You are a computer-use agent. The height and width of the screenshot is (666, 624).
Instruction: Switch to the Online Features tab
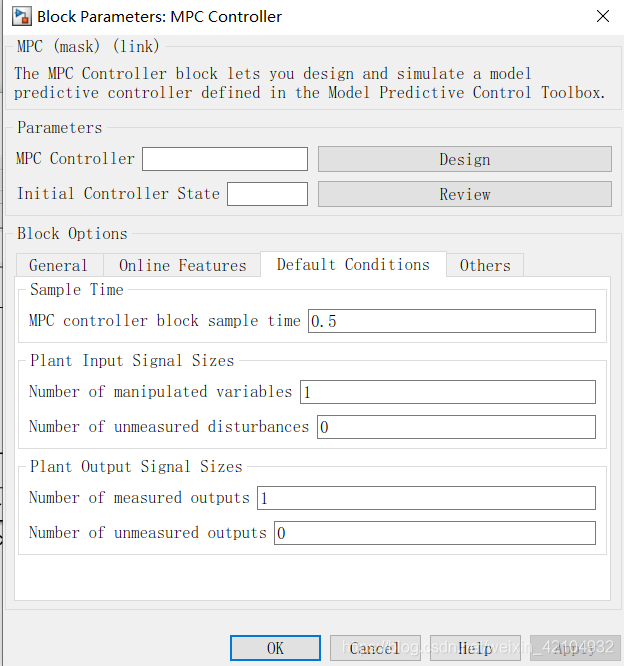(x=182, y=265)
